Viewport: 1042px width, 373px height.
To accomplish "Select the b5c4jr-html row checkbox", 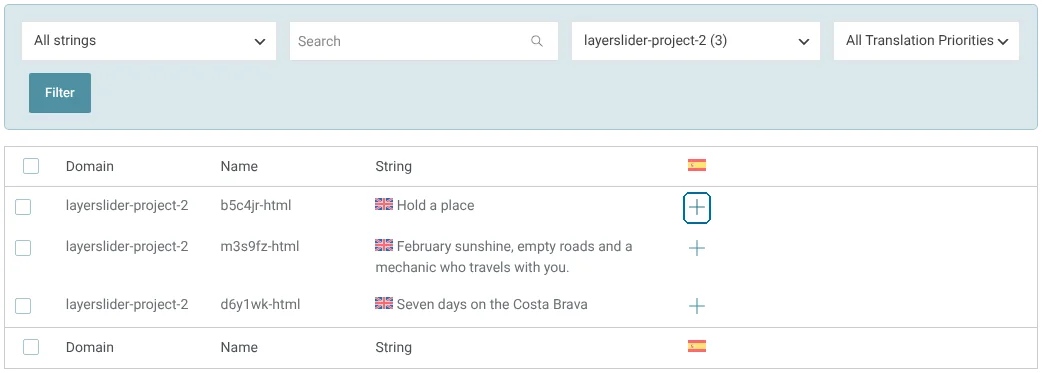I will (23, 207).
